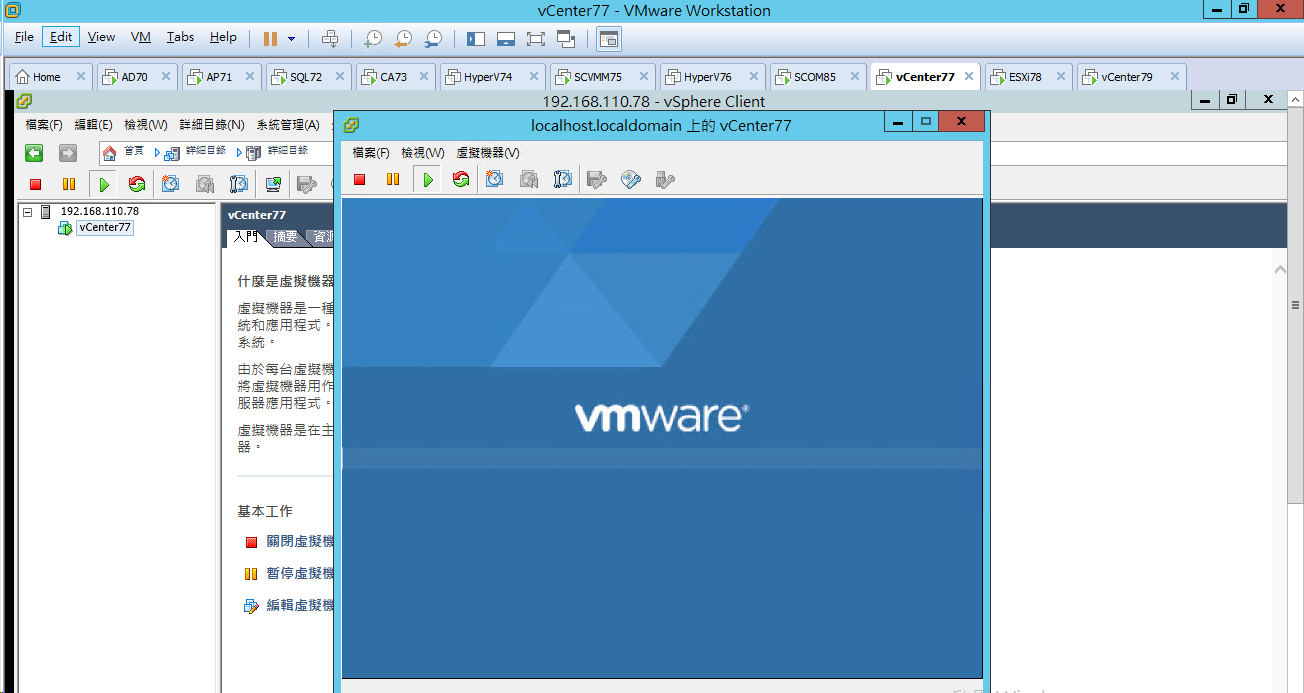Open the power options dropdown arrow
This screenshot has width=1304, height=693.
291,39
